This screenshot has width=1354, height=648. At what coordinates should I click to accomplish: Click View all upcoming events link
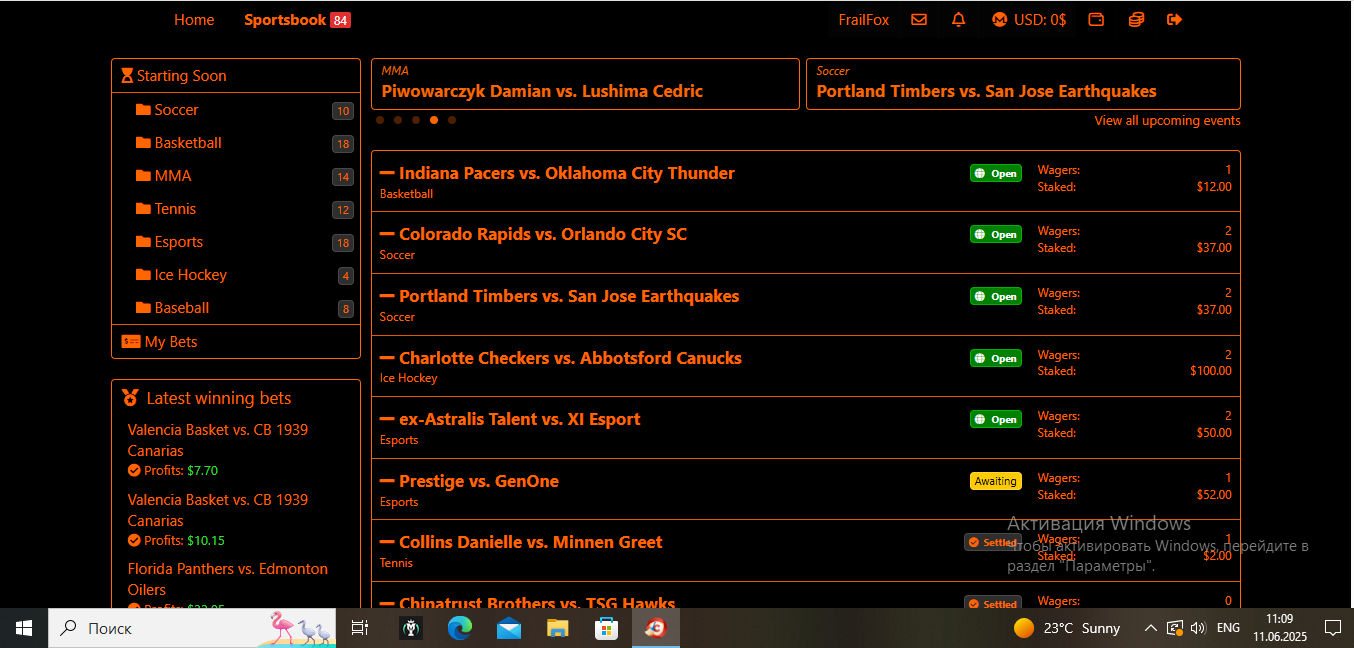[1167, 121]
